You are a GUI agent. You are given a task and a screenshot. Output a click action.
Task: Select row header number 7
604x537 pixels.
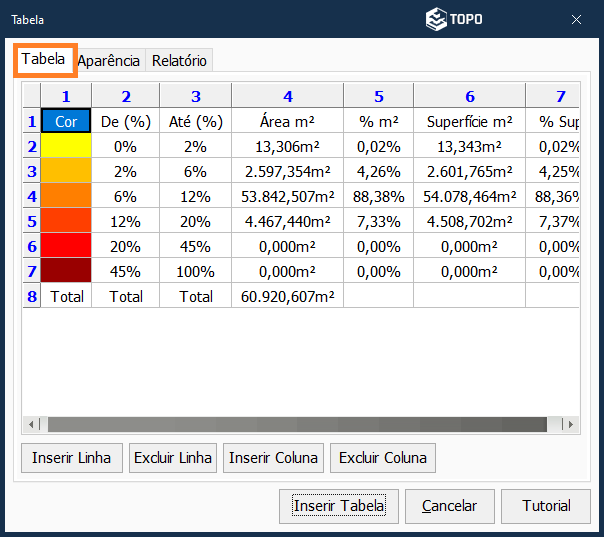tap(32, 271)
